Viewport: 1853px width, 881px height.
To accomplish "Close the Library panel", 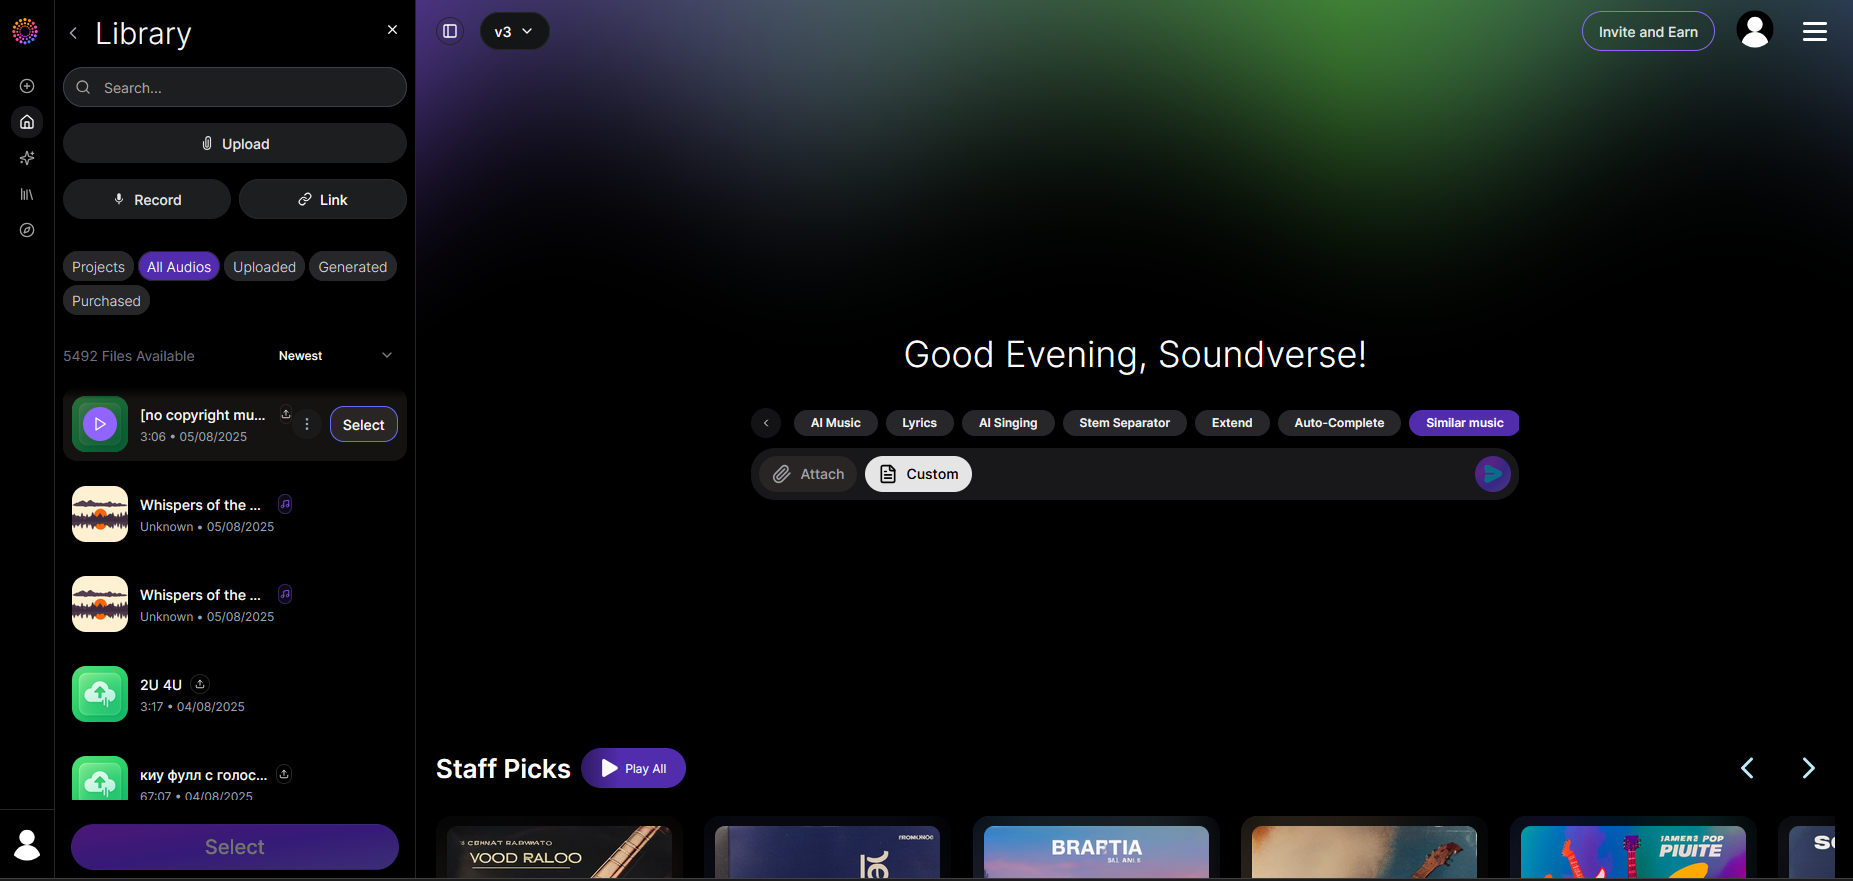I will coord(392,30).
